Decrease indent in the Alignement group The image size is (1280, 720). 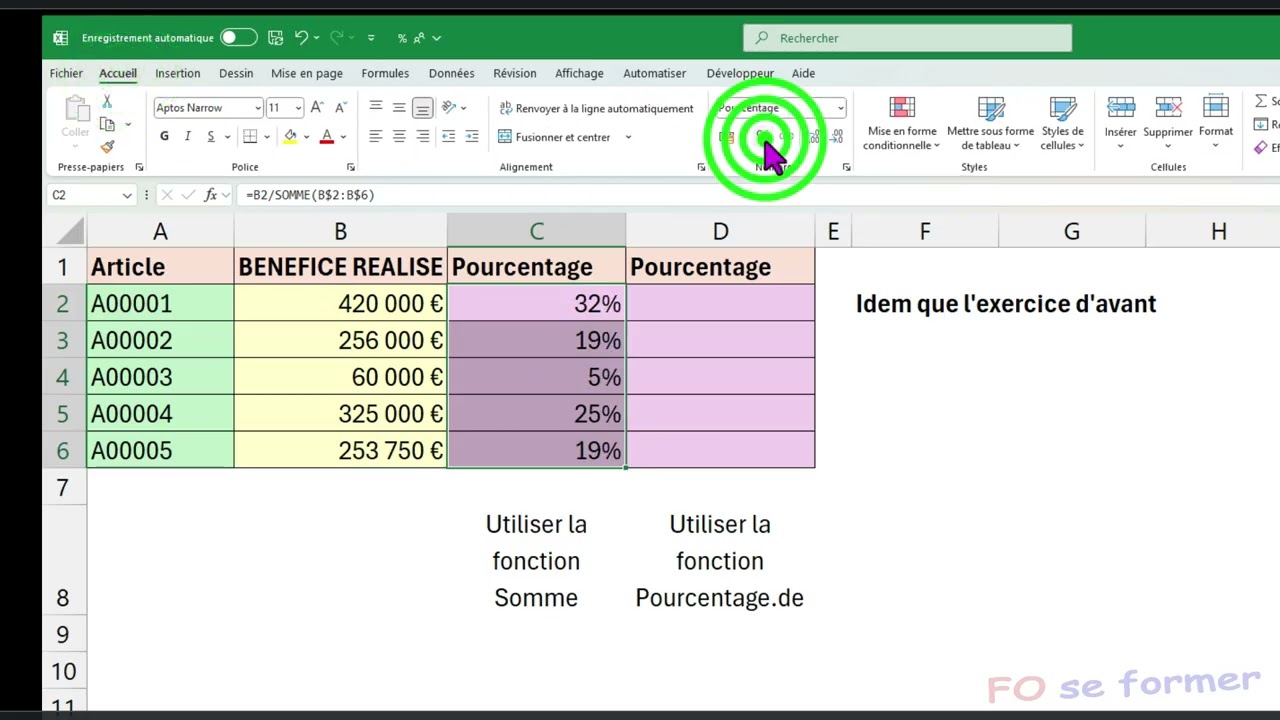(x=448, y=137)
